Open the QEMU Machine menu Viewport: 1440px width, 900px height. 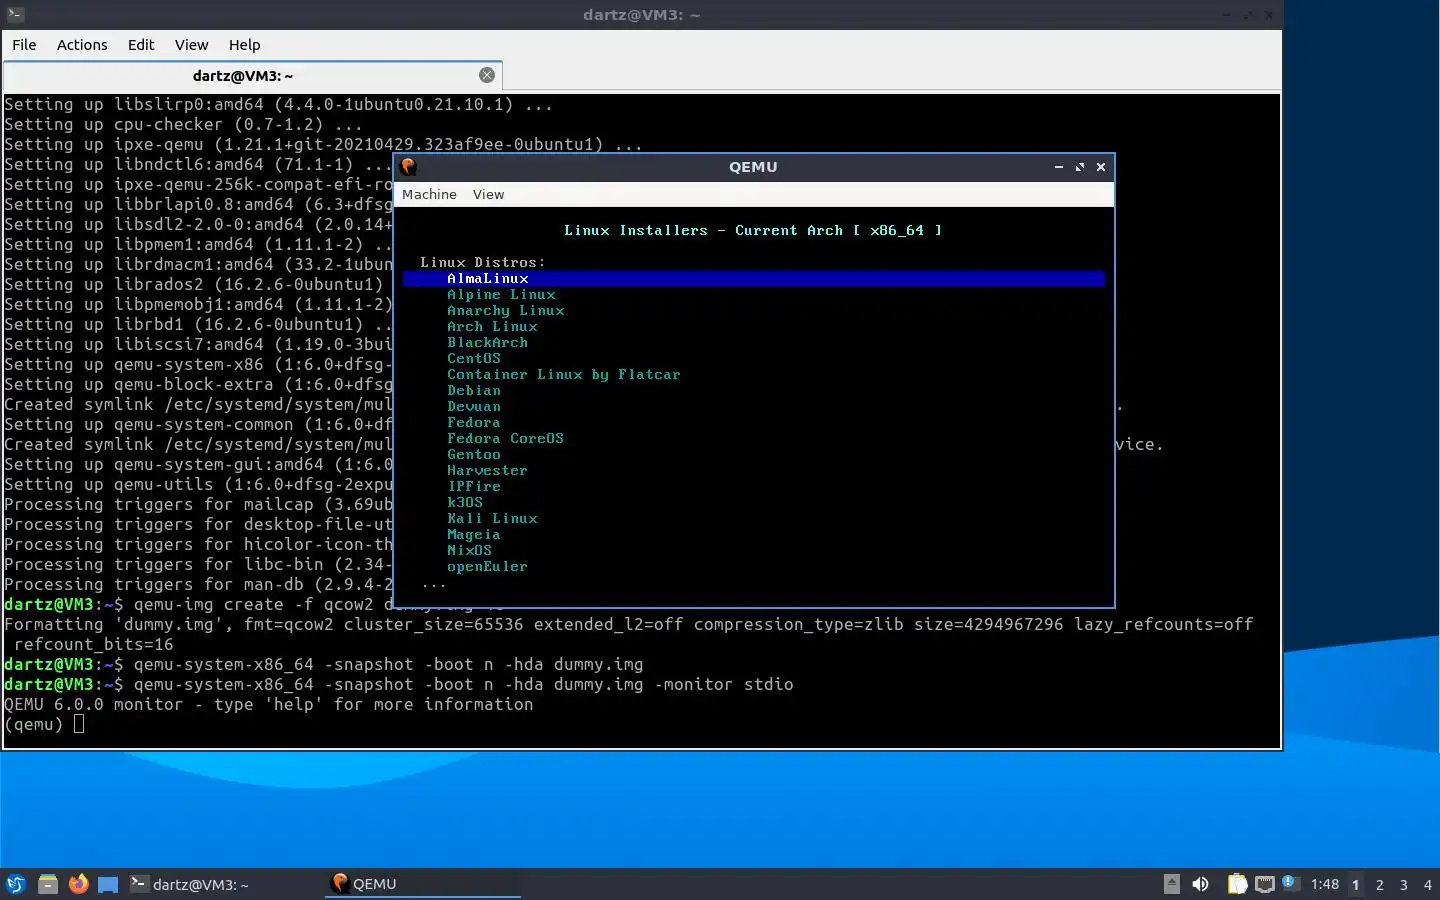tap(429, 194)
